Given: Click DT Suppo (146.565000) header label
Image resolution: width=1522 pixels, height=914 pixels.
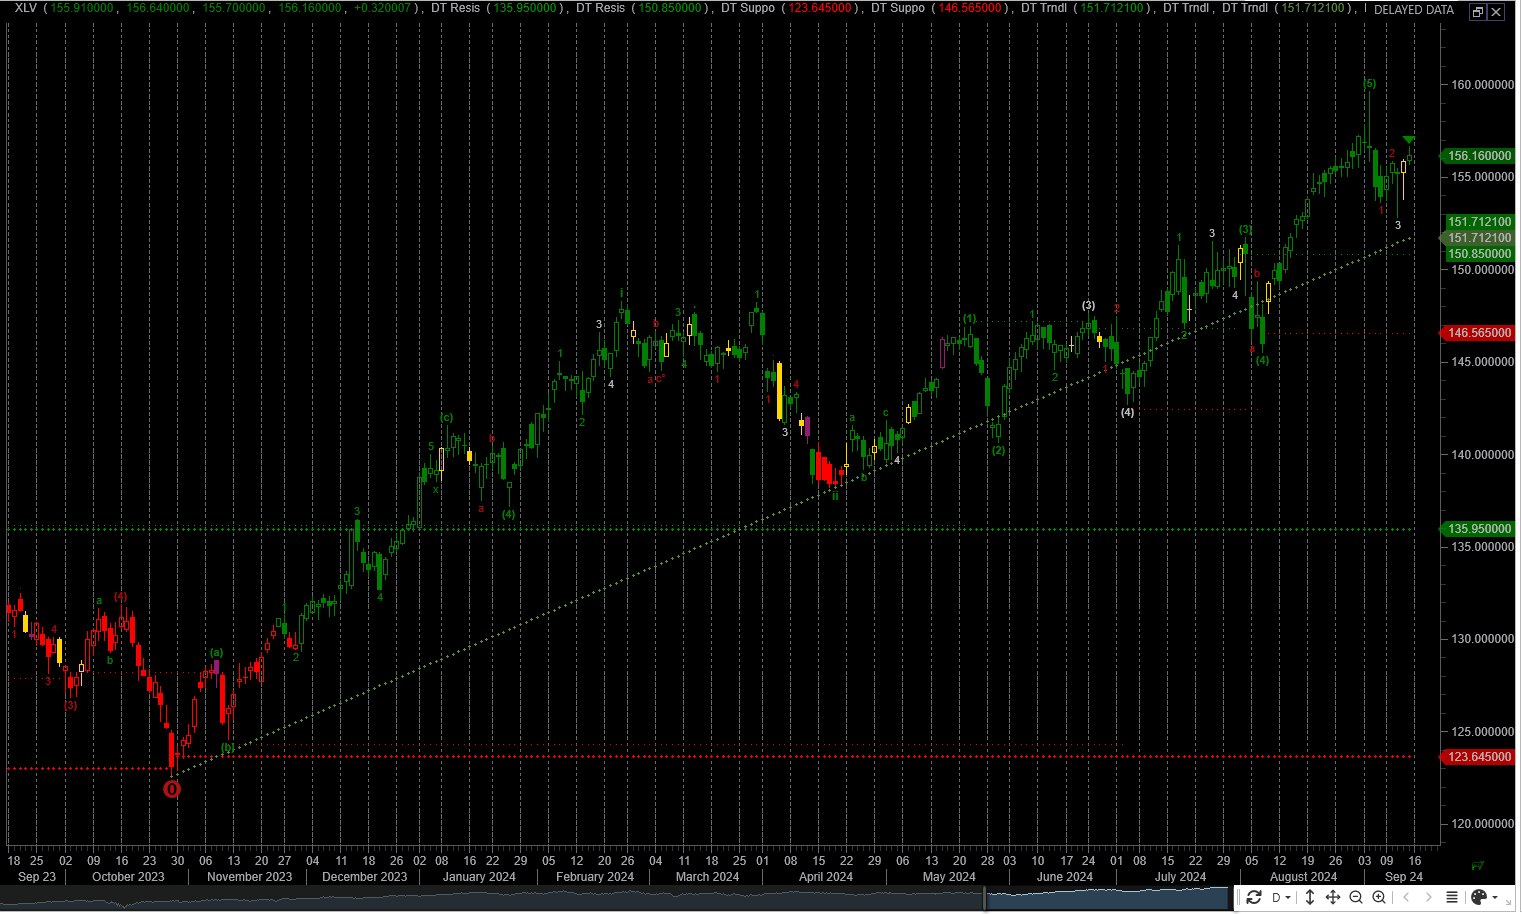Looking at the screenshot, I should click(939, 8).
